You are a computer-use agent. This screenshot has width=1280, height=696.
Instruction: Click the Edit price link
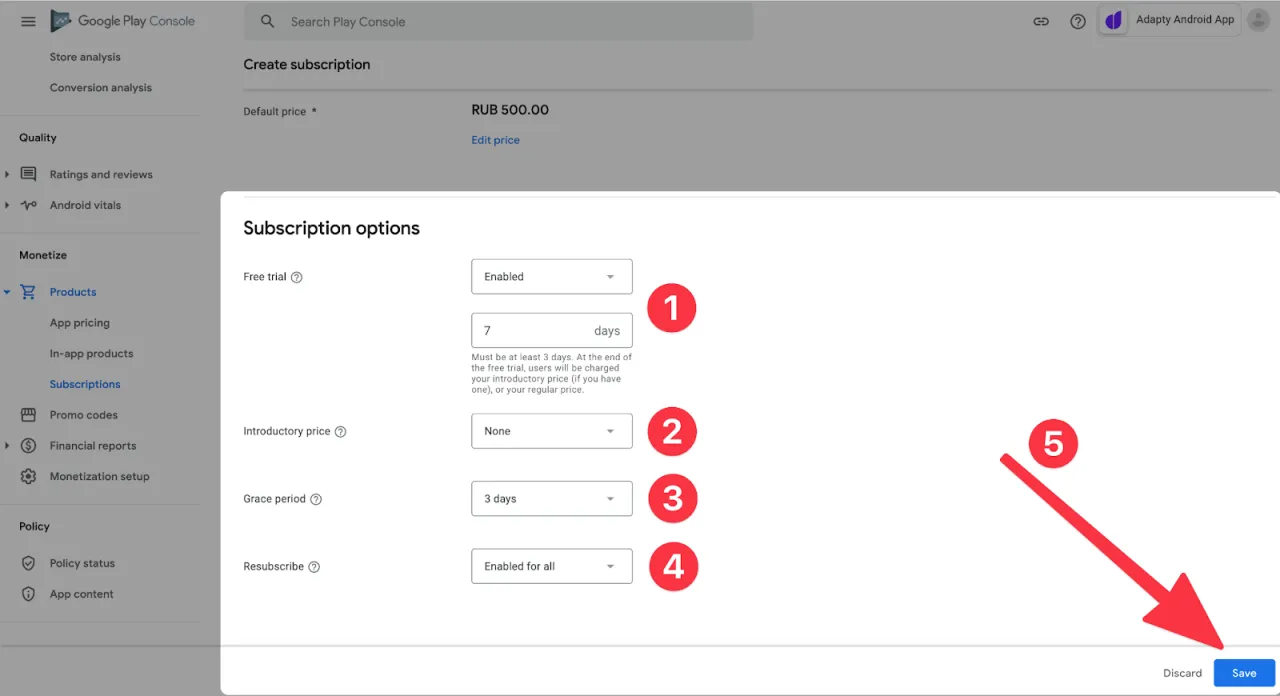click(495, 140)
